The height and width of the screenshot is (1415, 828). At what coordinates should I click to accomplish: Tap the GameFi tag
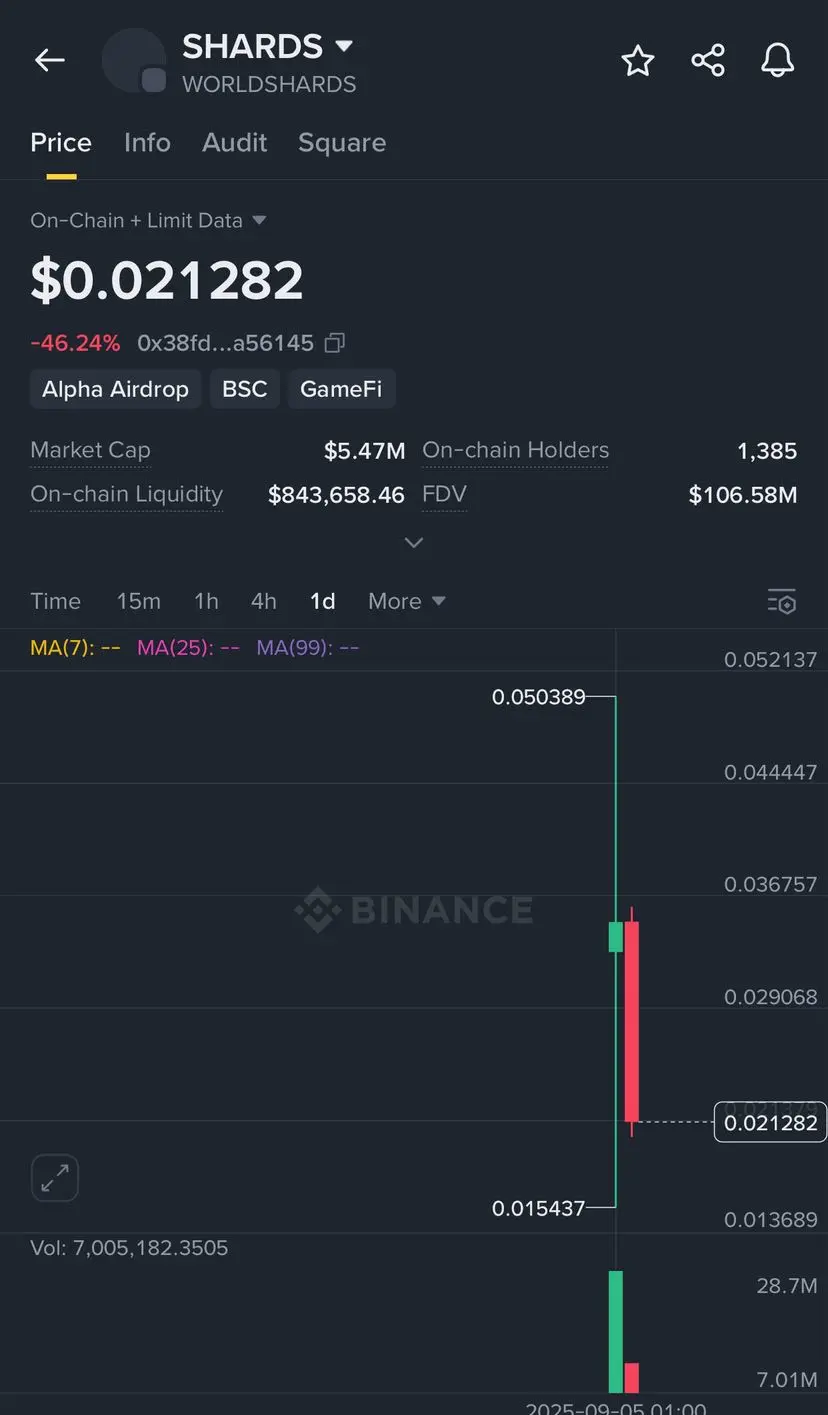341,389
